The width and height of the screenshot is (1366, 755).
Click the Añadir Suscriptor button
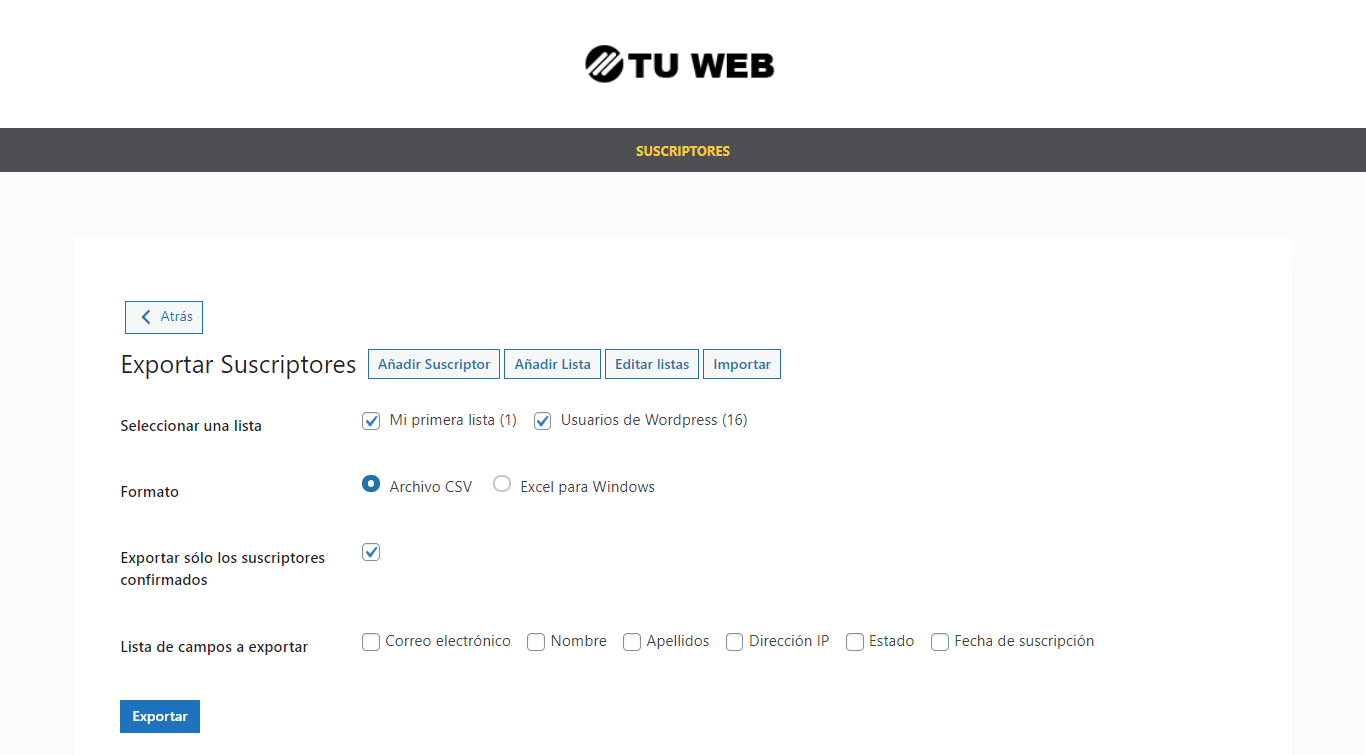[434, 364]
